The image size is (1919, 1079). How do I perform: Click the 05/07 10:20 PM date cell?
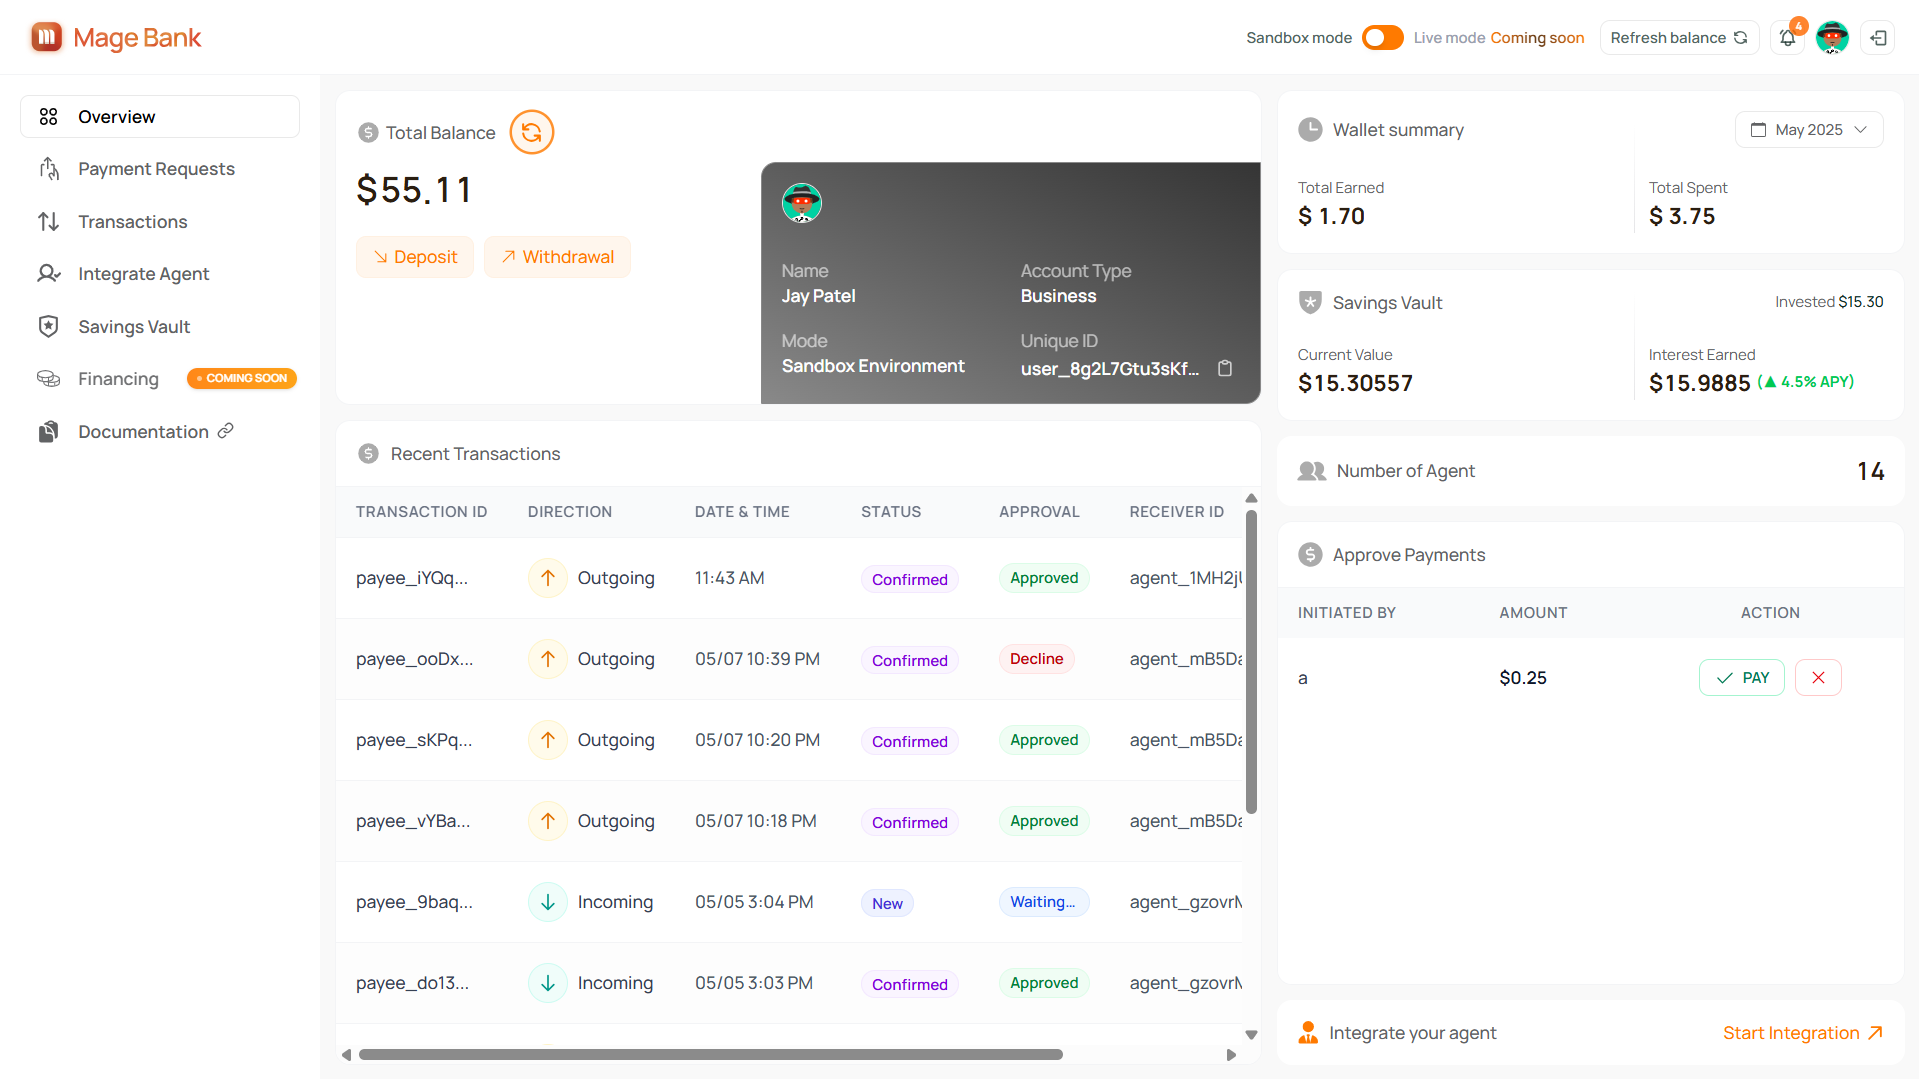point(757,740)
